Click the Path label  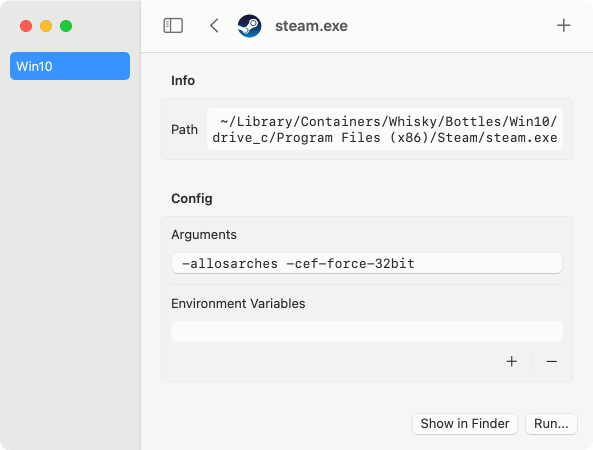click(x=184, y=129)
